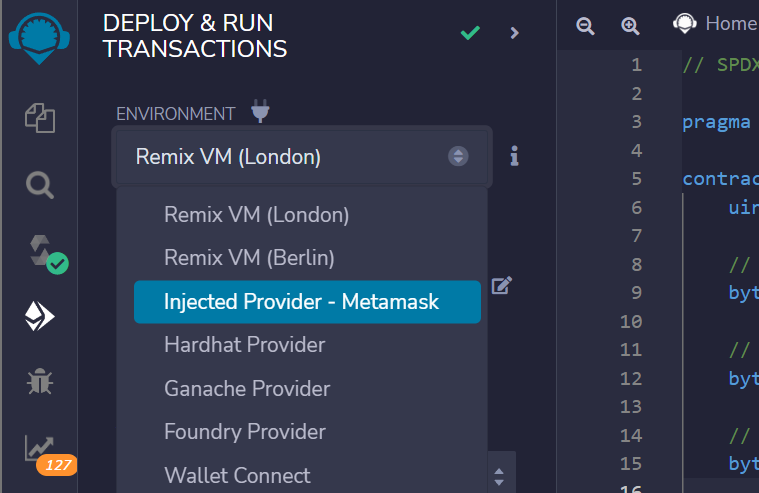Image resolution: width=759 pixels, height=493 pixels.
Task: Open the Deploy & run transactions icon
Action: 40,316
